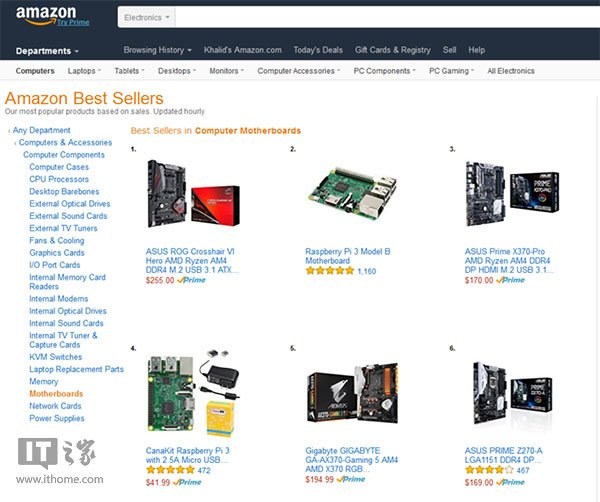
Task: Click the Amazon logo
Action: (46, 15)
